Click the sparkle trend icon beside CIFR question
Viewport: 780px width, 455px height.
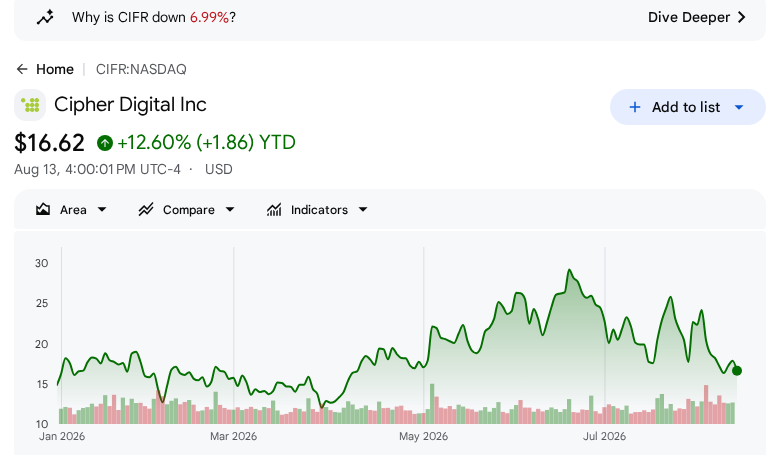pyautogui.click(x=45, y=17)
